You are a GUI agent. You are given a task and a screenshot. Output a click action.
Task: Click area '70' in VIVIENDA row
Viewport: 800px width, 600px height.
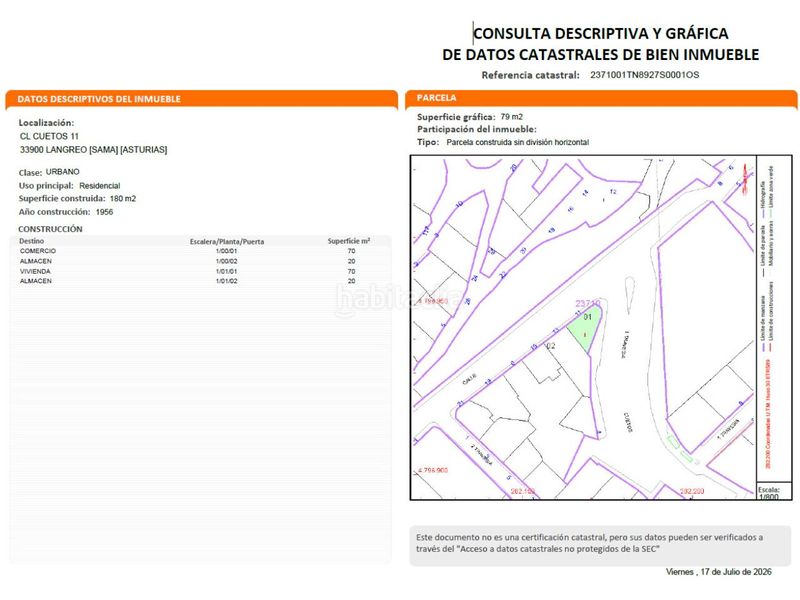pos(352,271)
